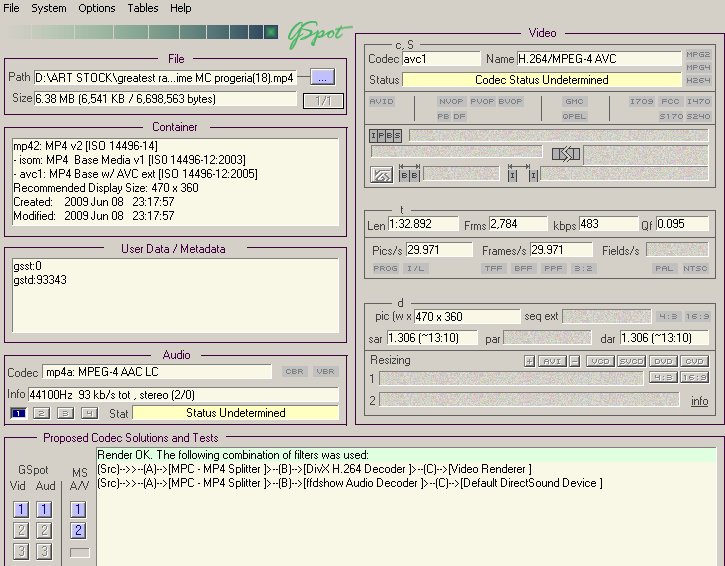Click the resizing plus button
This screenshot has height=566, width=725.
[529, 361]
